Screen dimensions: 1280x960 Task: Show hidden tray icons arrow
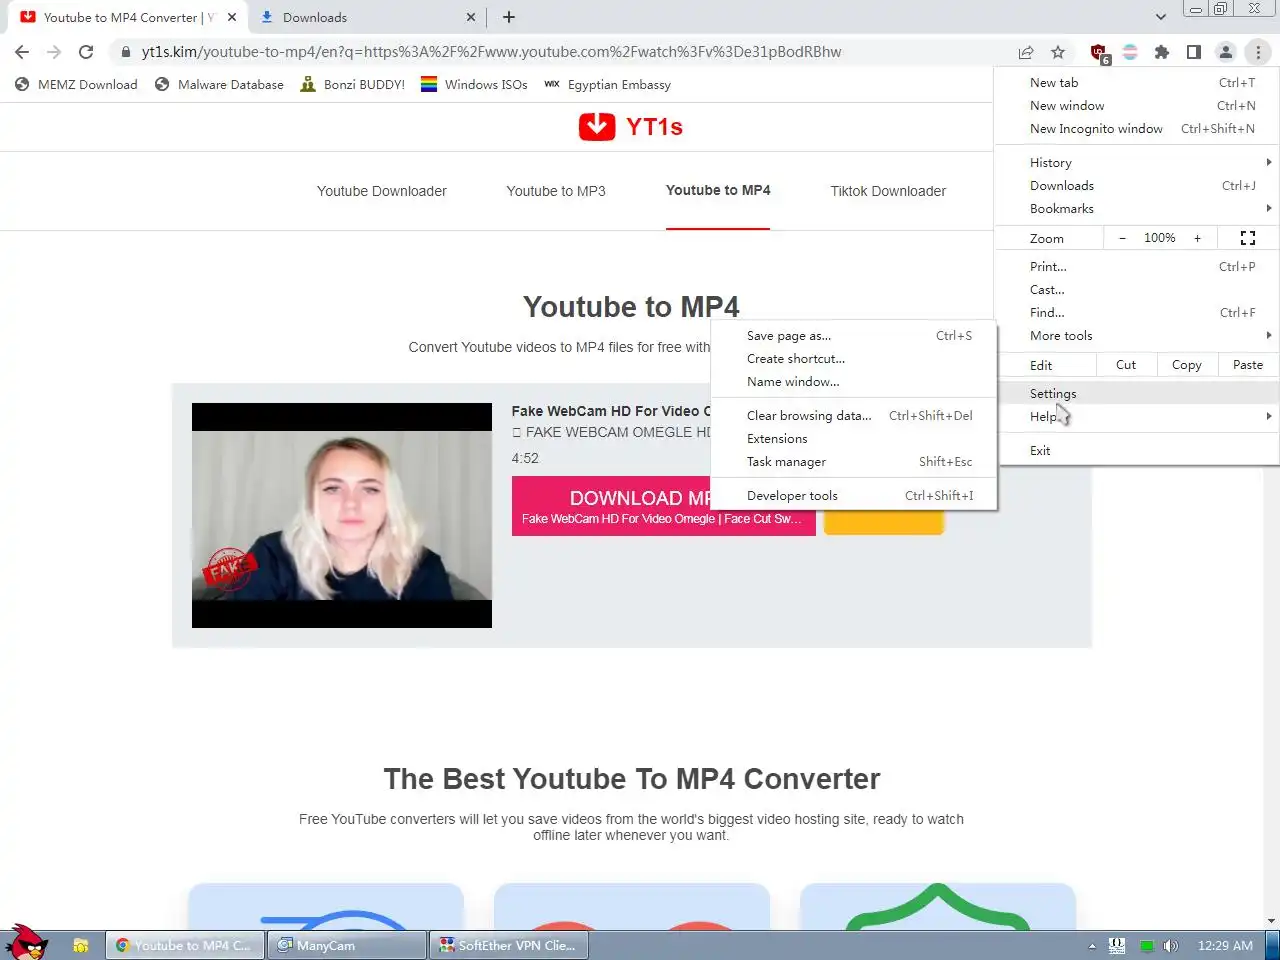tap(1092, 945)
